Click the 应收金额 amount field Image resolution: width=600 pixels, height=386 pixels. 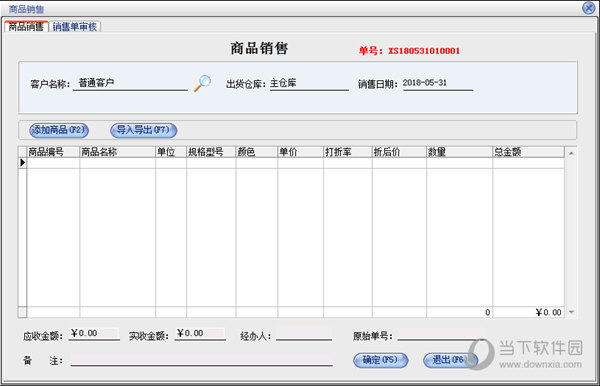pos(95,334)
